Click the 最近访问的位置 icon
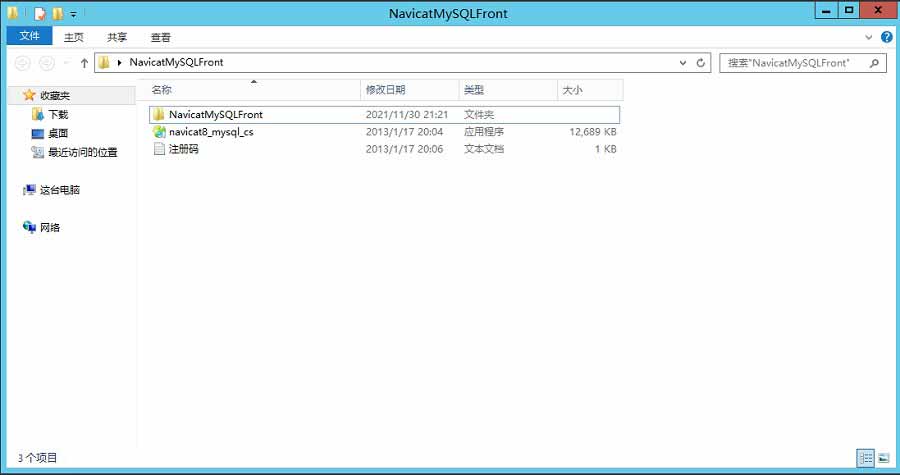Image resolution: width=900 pixels, height=475 pixels. tap(38, 152)
